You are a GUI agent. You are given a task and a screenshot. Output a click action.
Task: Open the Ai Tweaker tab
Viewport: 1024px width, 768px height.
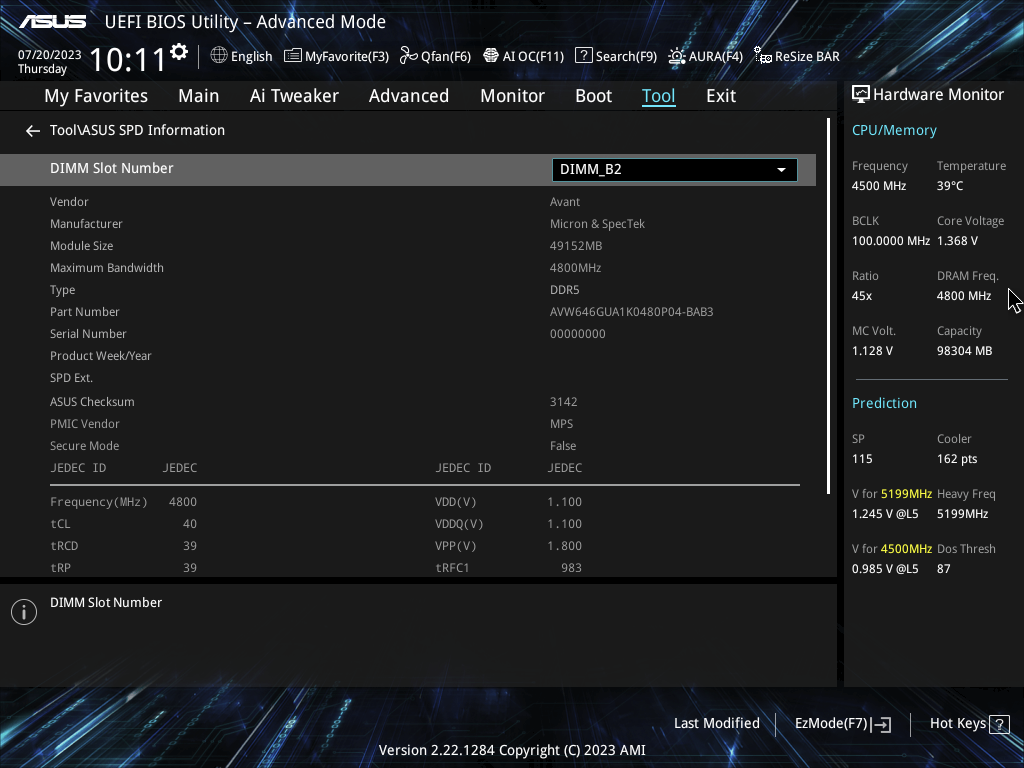[x=294, y=96]
